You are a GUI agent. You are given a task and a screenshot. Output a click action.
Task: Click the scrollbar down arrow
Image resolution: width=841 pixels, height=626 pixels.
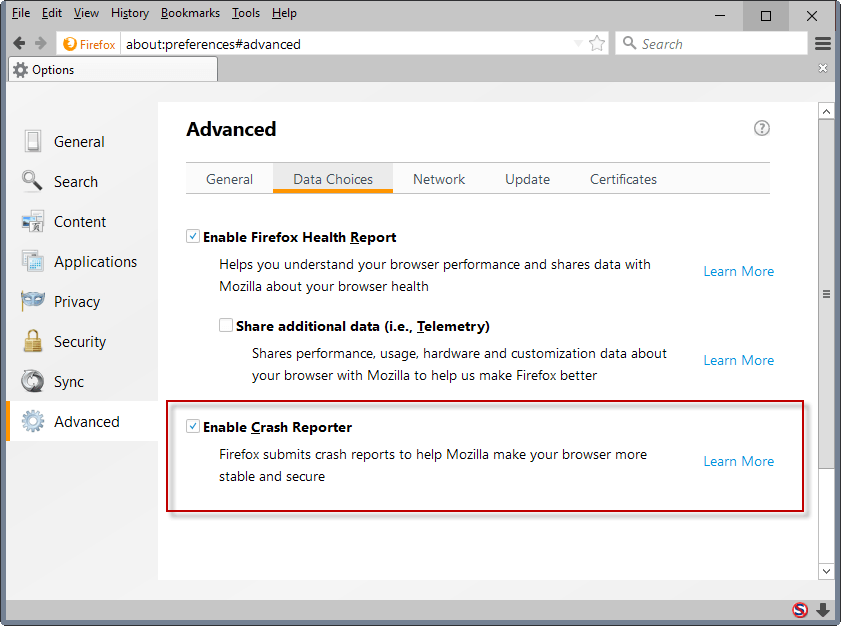pos(826,571)
